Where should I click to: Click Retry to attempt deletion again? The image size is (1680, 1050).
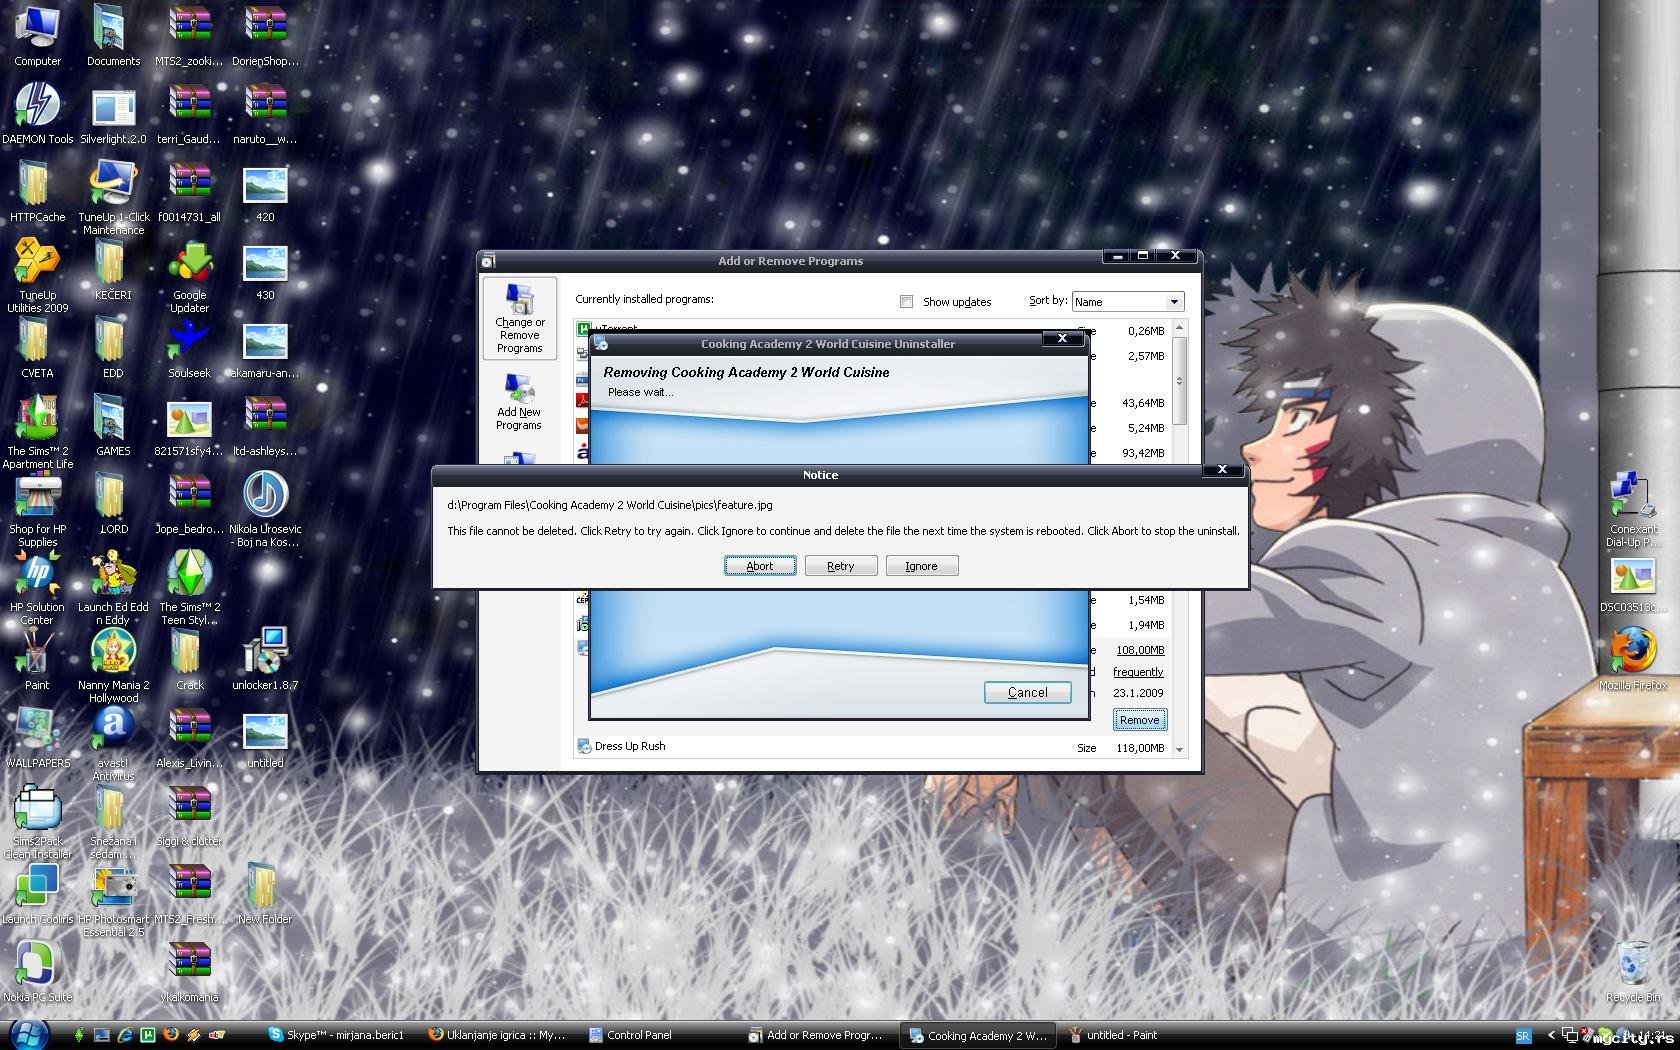point(841,566)
